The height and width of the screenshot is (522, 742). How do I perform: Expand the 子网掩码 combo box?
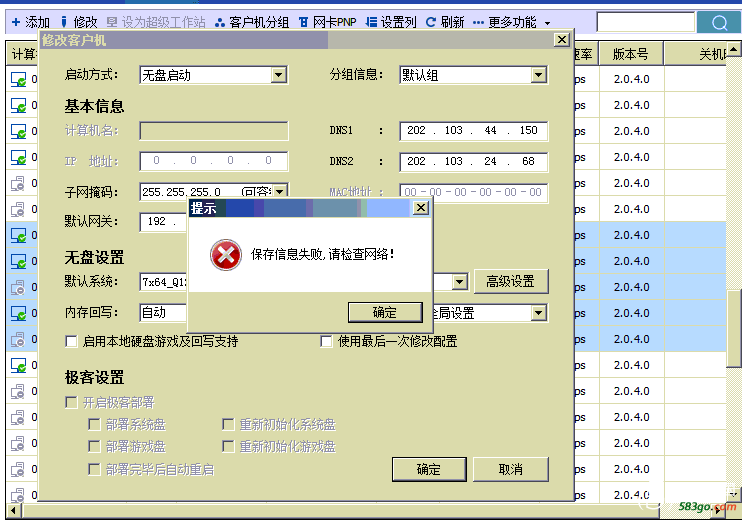(x=280, y=192)
